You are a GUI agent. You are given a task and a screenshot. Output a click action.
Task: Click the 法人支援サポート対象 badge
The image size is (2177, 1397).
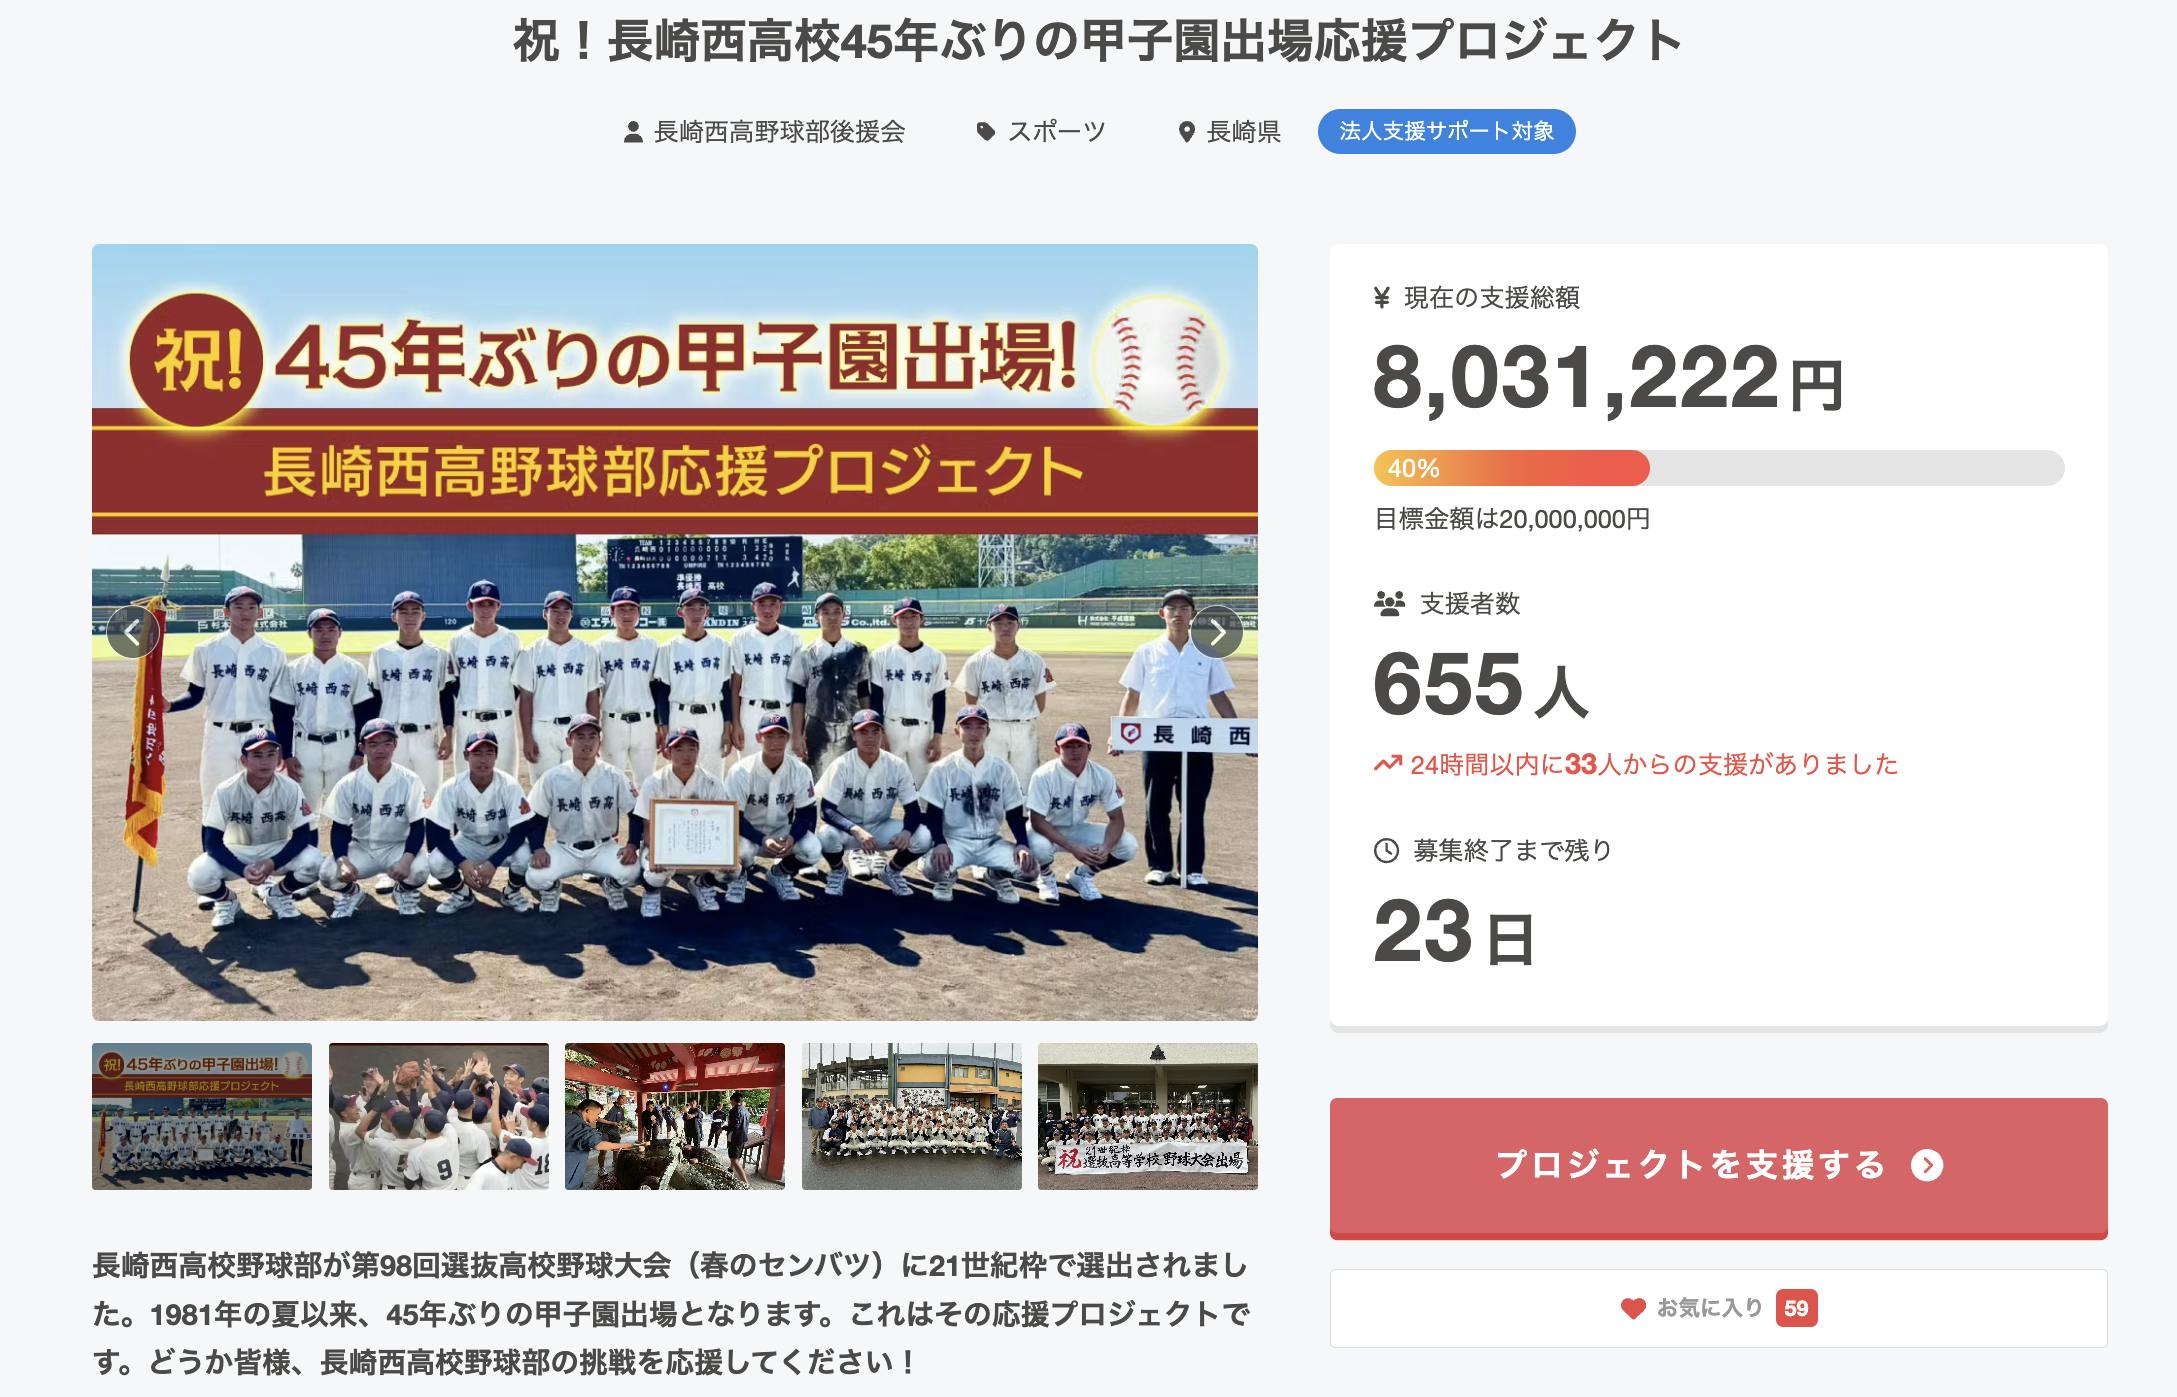coord(1446,132)
